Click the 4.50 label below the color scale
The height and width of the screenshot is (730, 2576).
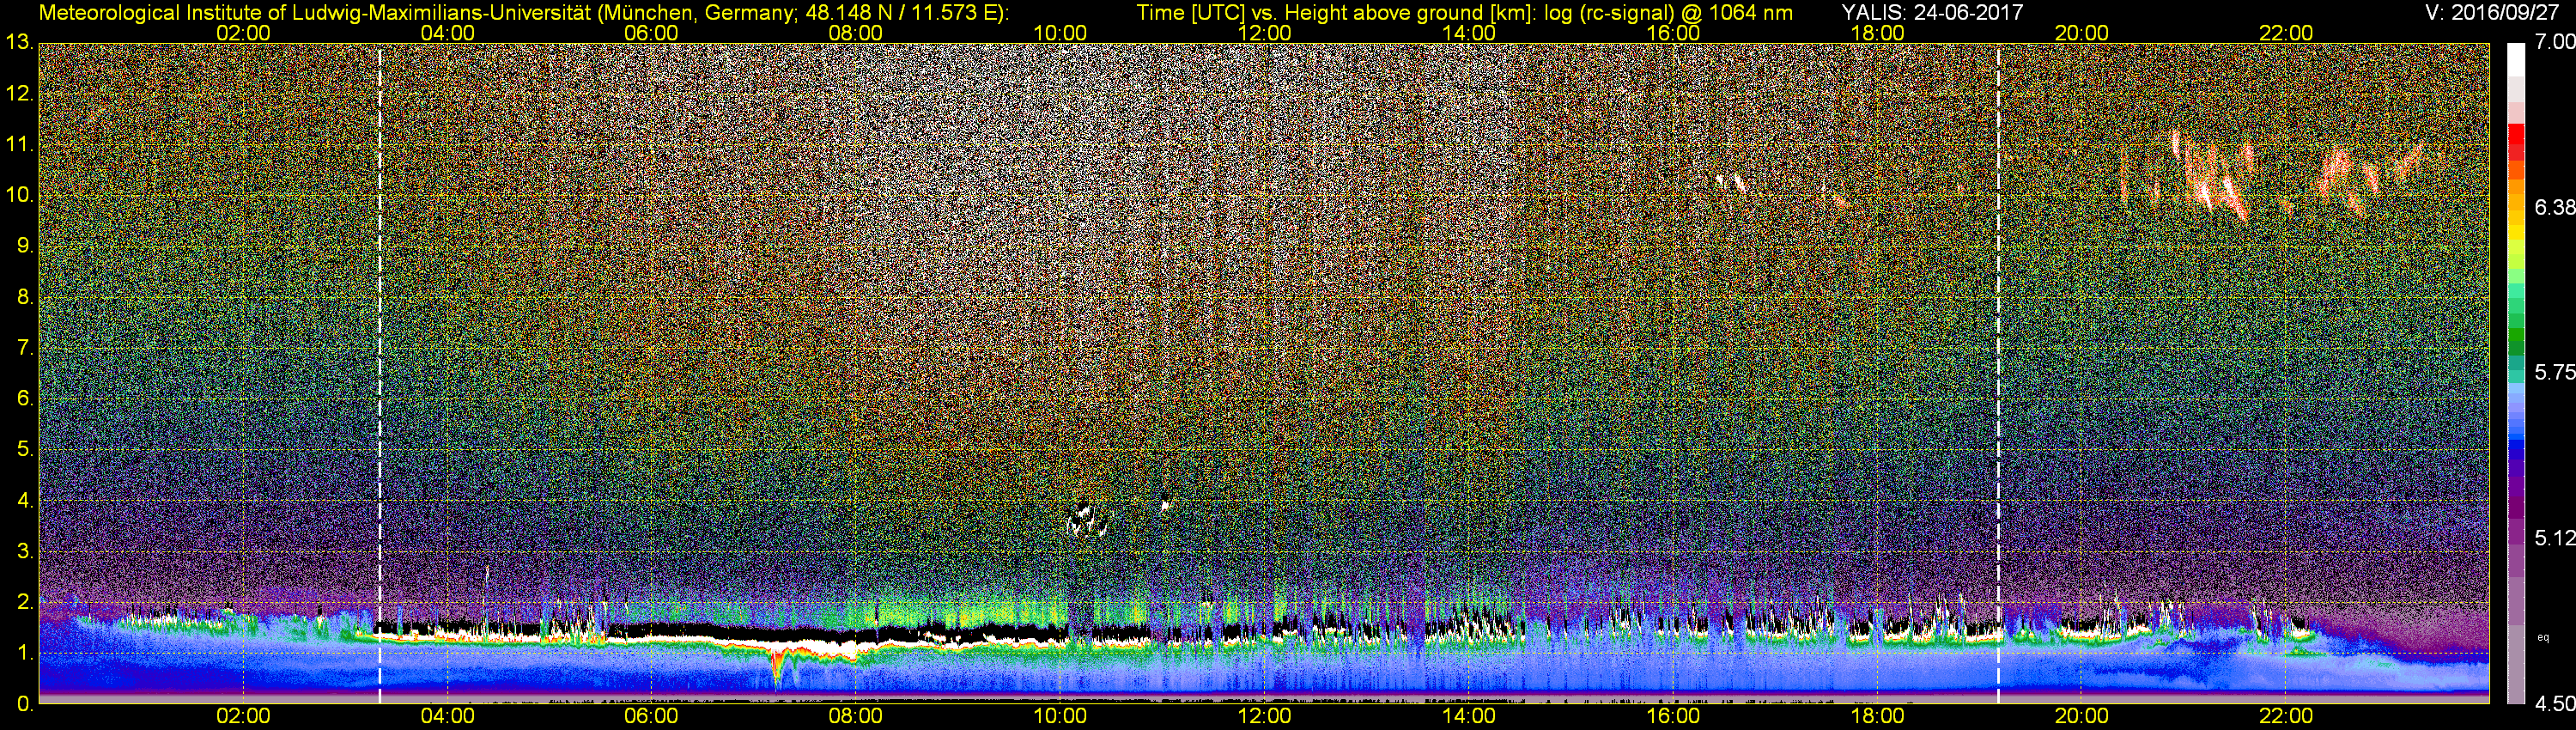(x=2554, y=704)
